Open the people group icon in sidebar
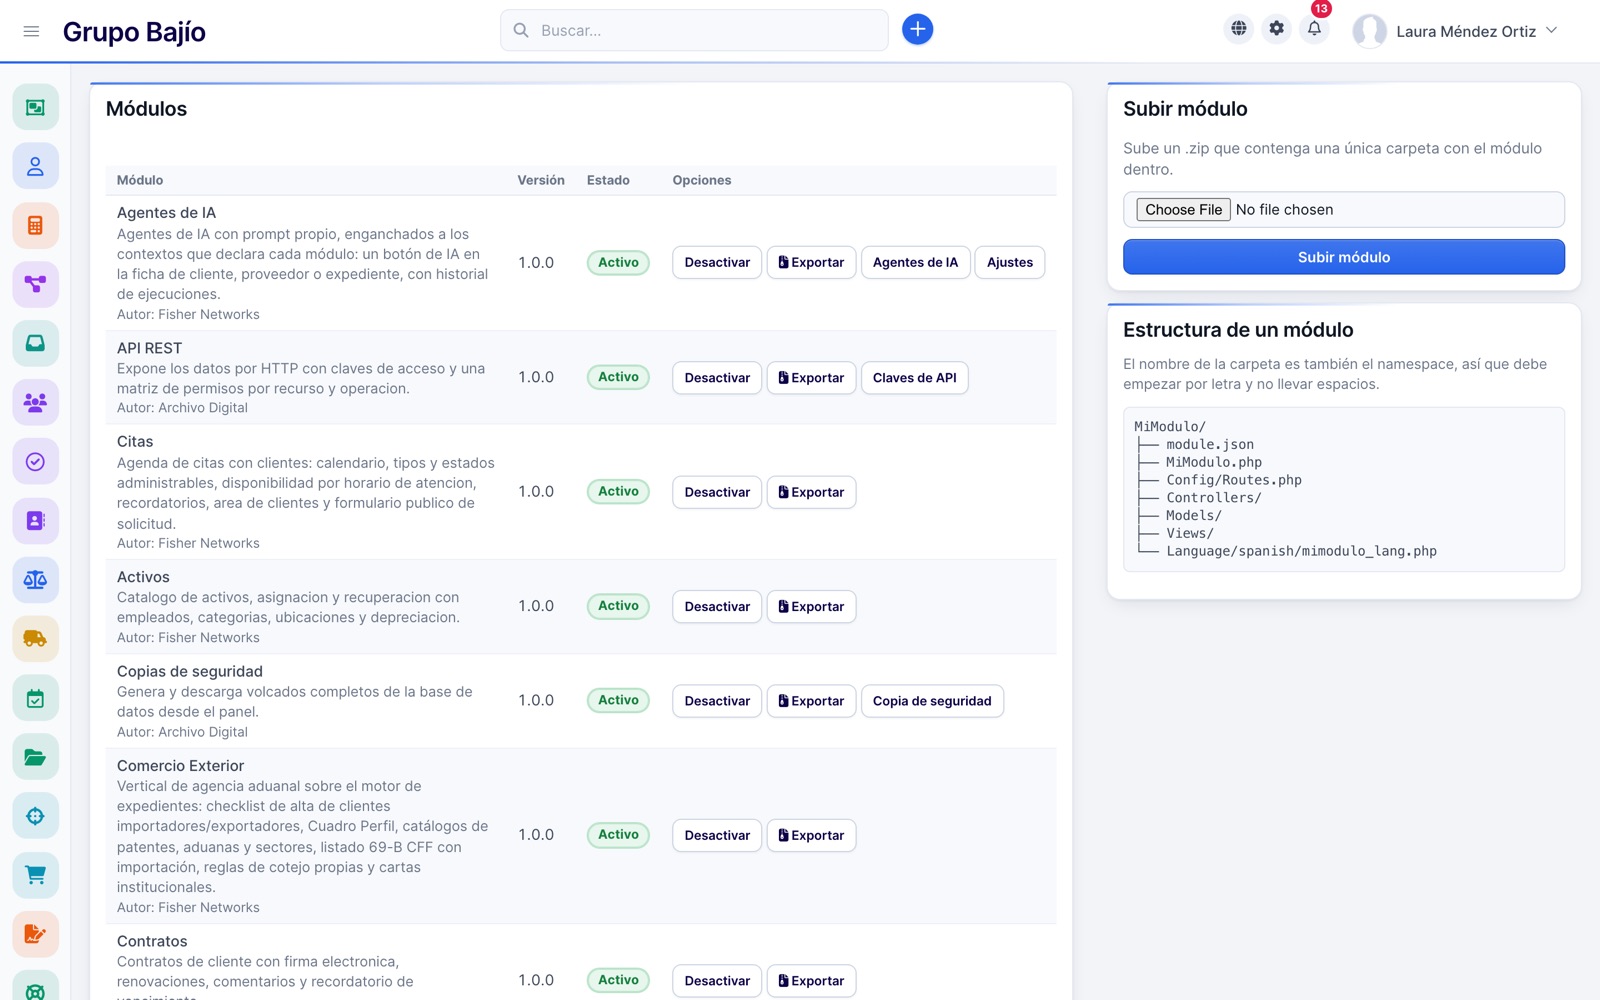Screen dimensions: 1600x1000 [35, 402]
